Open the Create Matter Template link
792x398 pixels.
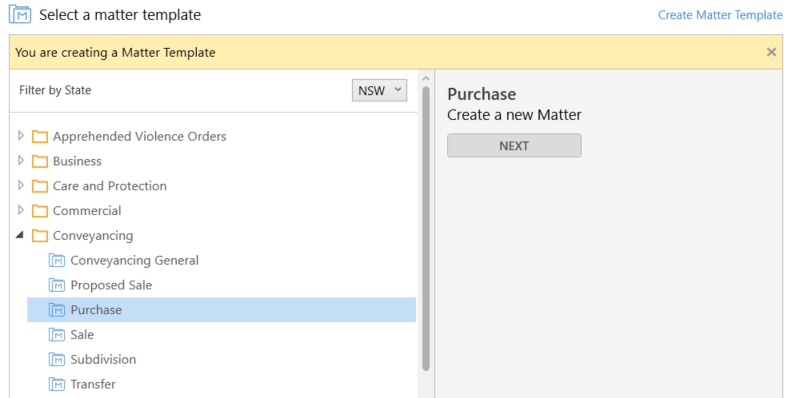click(720, 15)
